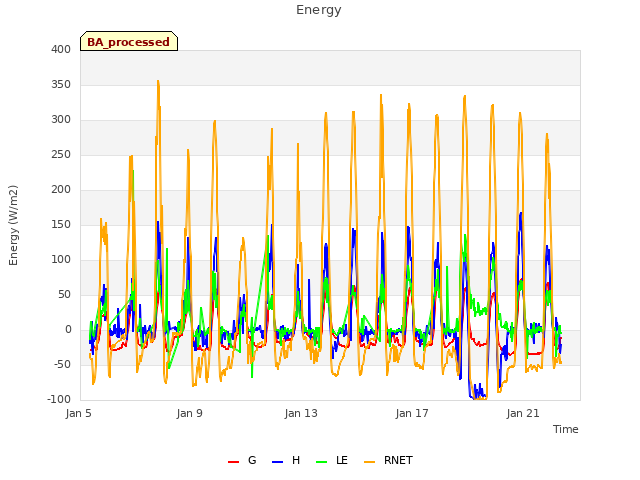Viewport: 640px width, 480px height.
Task: Click the 250 y-axis tick label
Action: point(61,155)
